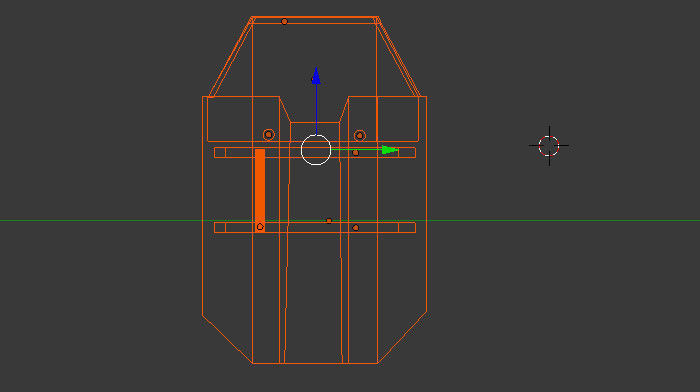The height and width of the screenshot is (392, 700).
Task: Select the right circled origin point
Action: tap(360, 135)
